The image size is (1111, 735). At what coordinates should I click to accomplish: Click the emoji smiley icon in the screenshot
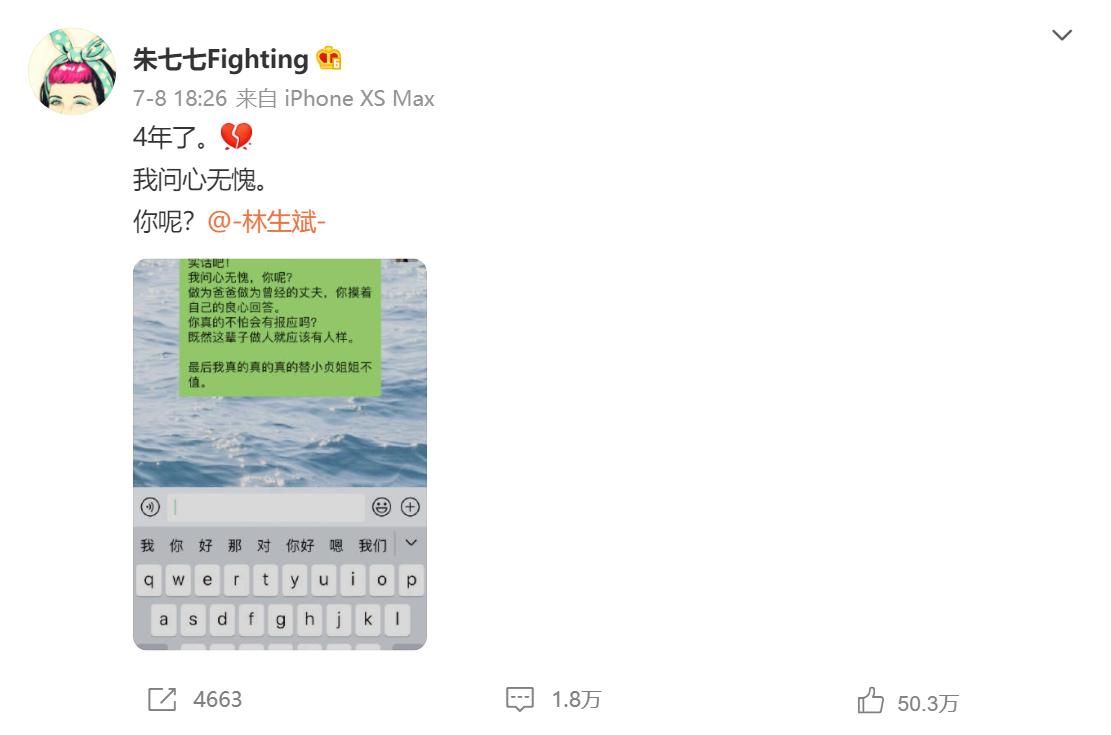[x=383, y=507]
